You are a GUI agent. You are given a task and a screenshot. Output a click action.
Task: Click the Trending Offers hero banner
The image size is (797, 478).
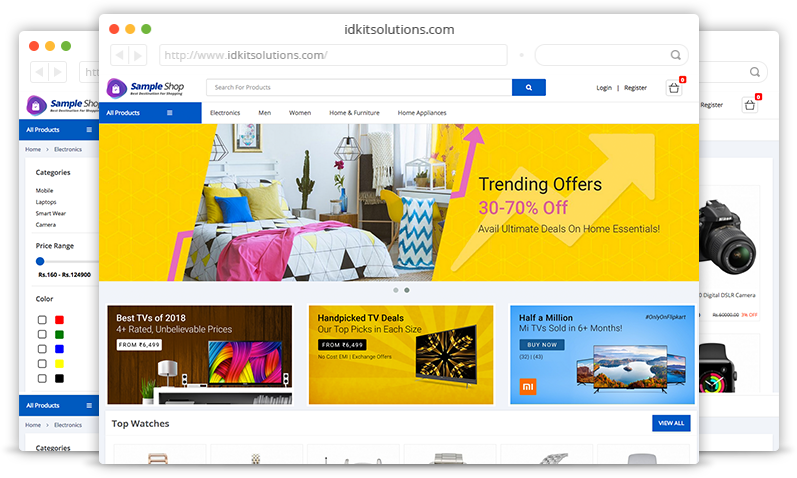click(399, 202)
